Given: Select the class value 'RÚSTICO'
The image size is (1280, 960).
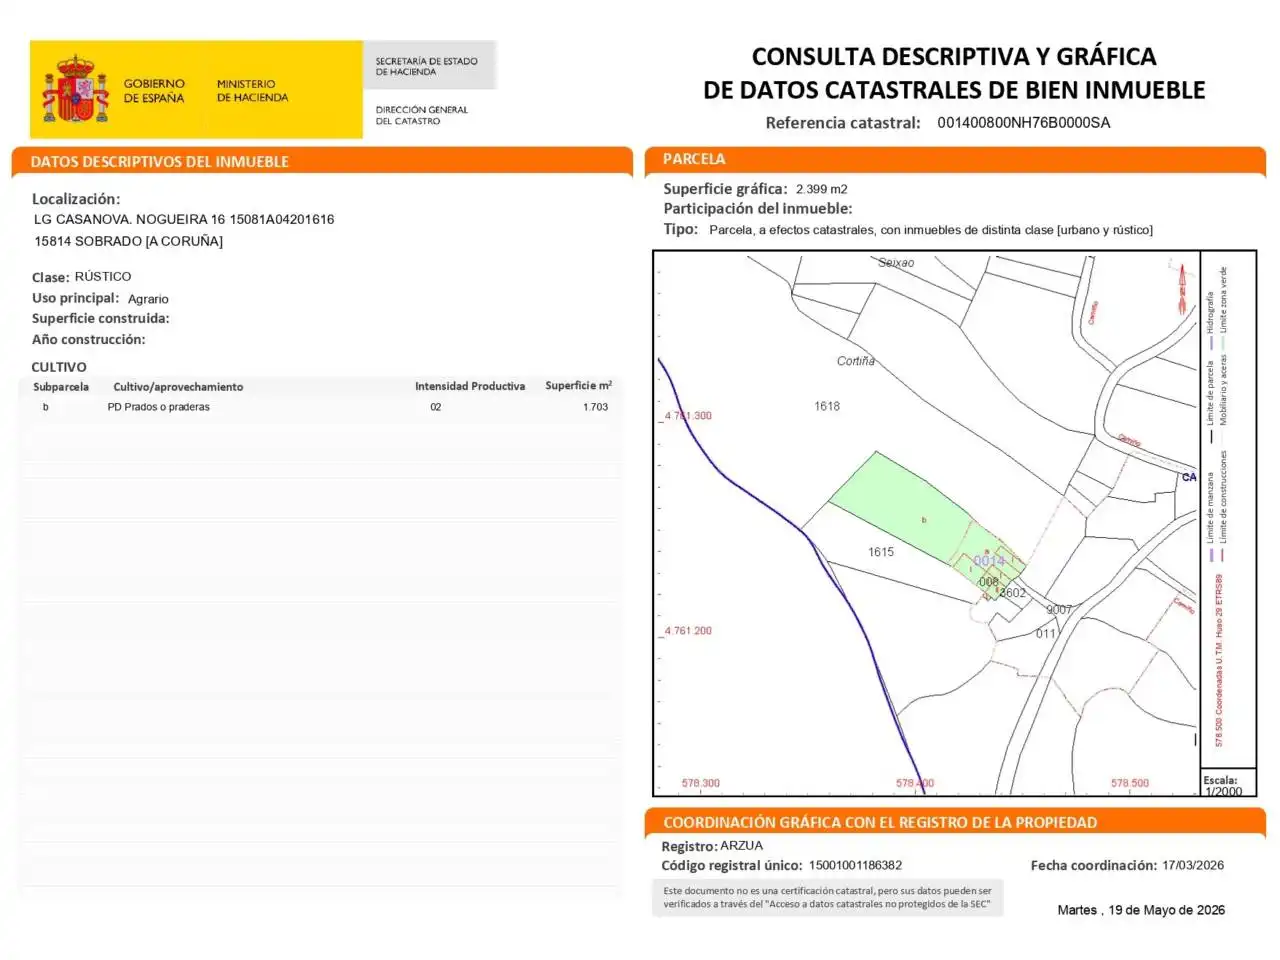Looking at the screenshot, I should [x=103, y=276].
